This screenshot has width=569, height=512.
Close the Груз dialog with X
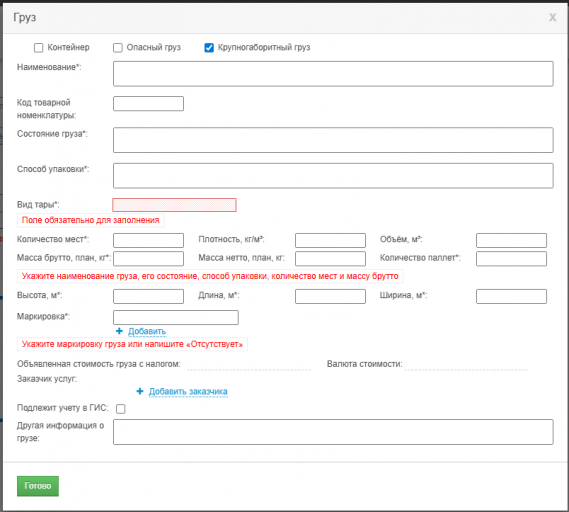click(552, 17)
